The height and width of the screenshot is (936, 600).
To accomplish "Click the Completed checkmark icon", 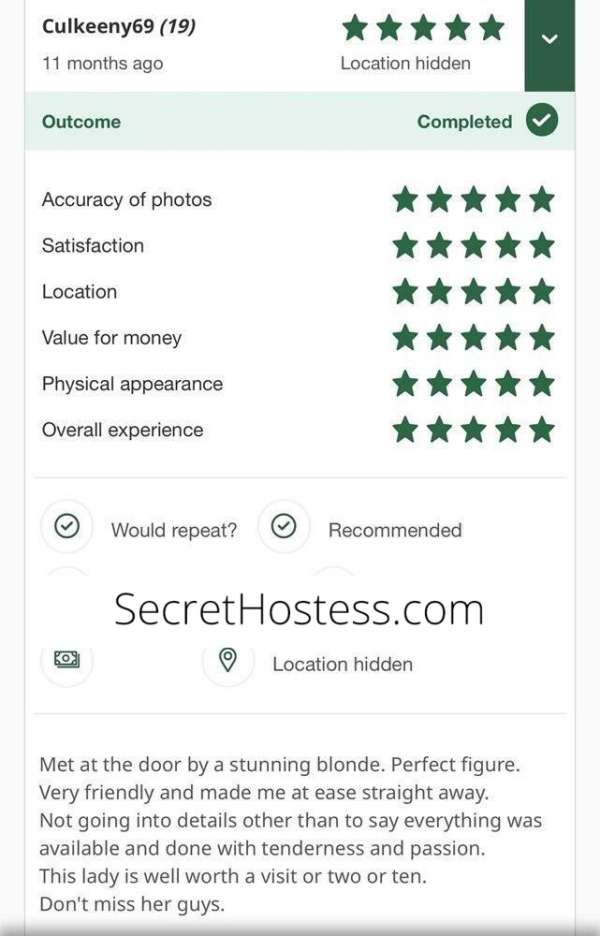I will pyautogui.click(x=542, y=120).
